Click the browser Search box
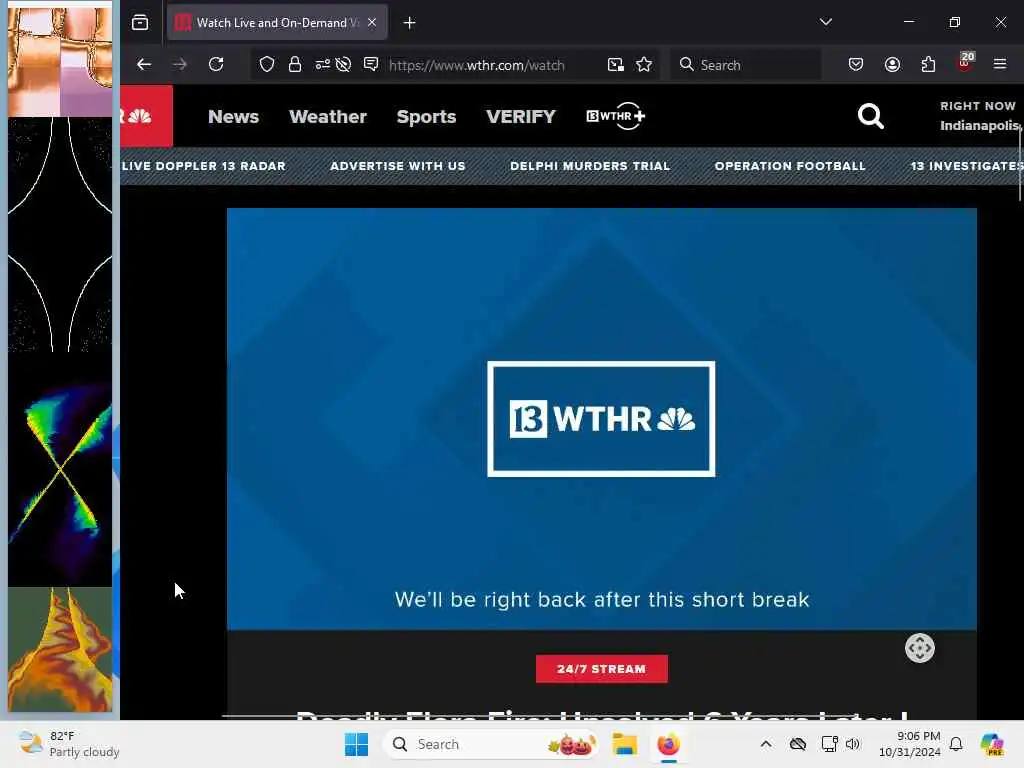This screenshot has height=768, width=1024. (x=746, y=65)
